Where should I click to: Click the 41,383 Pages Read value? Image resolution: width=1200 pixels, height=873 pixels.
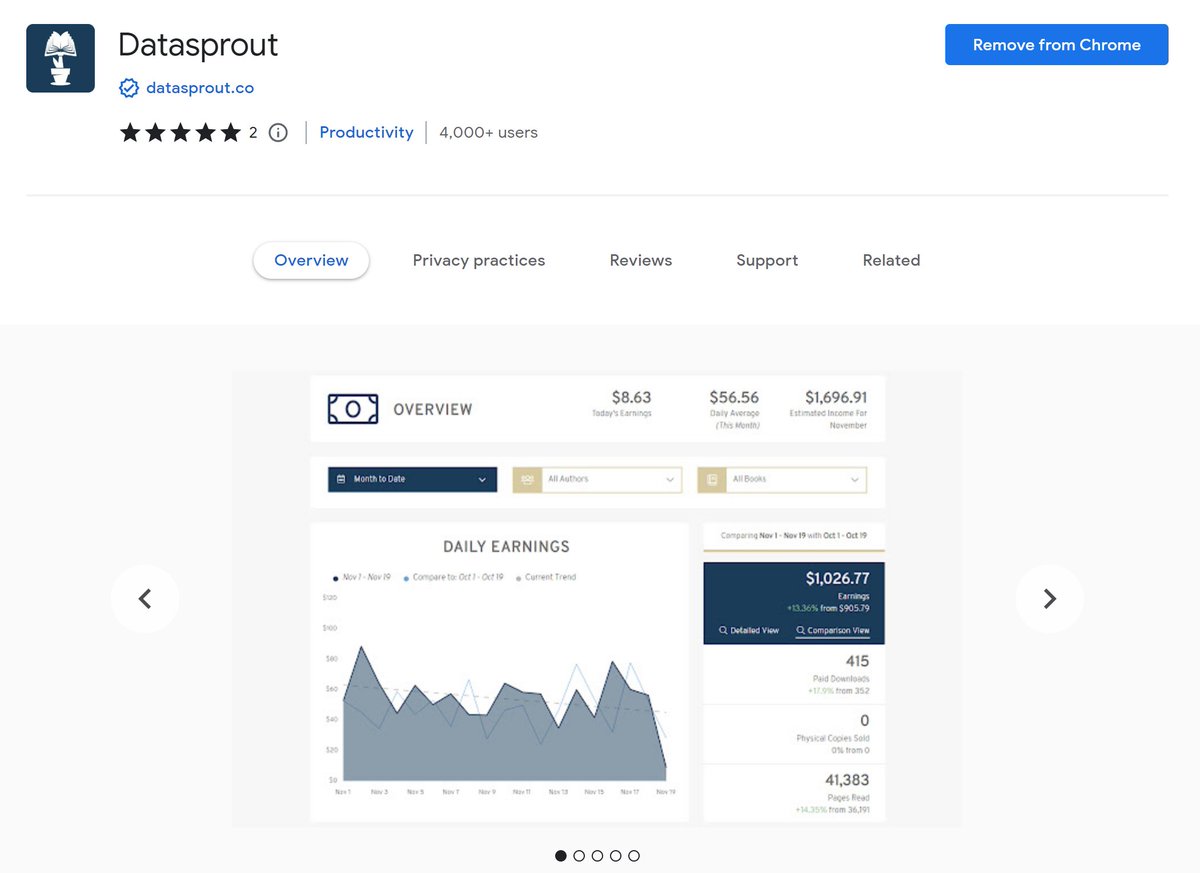pyautogui.click(x=847, y=780)
